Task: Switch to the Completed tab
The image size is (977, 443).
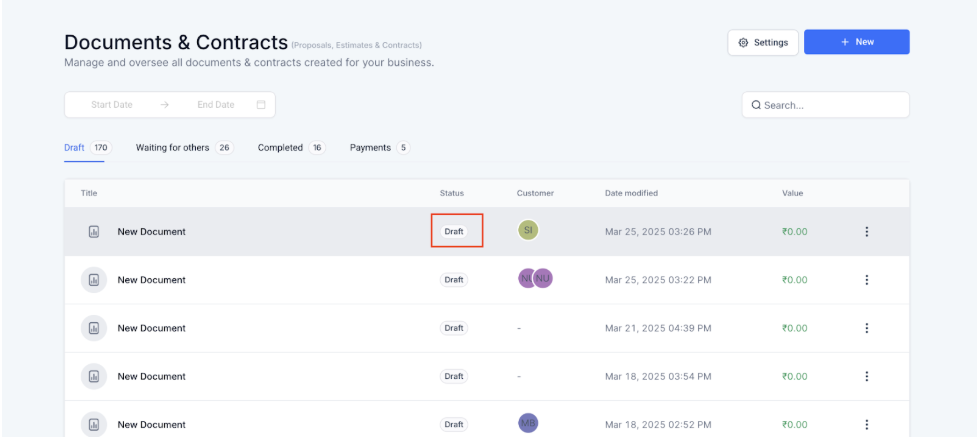Action: (x=280, y=148)
